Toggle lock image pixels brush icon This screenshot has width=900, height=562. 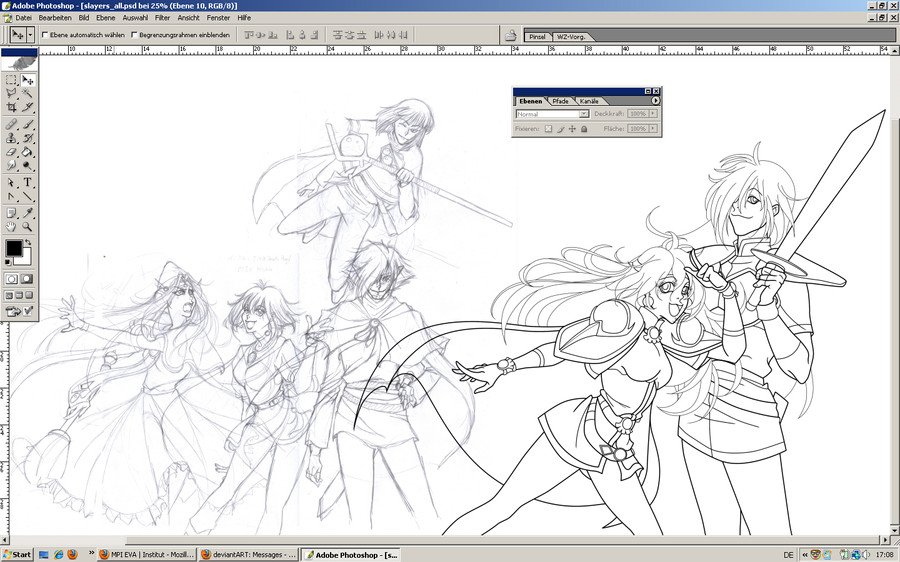click(561, 129)
